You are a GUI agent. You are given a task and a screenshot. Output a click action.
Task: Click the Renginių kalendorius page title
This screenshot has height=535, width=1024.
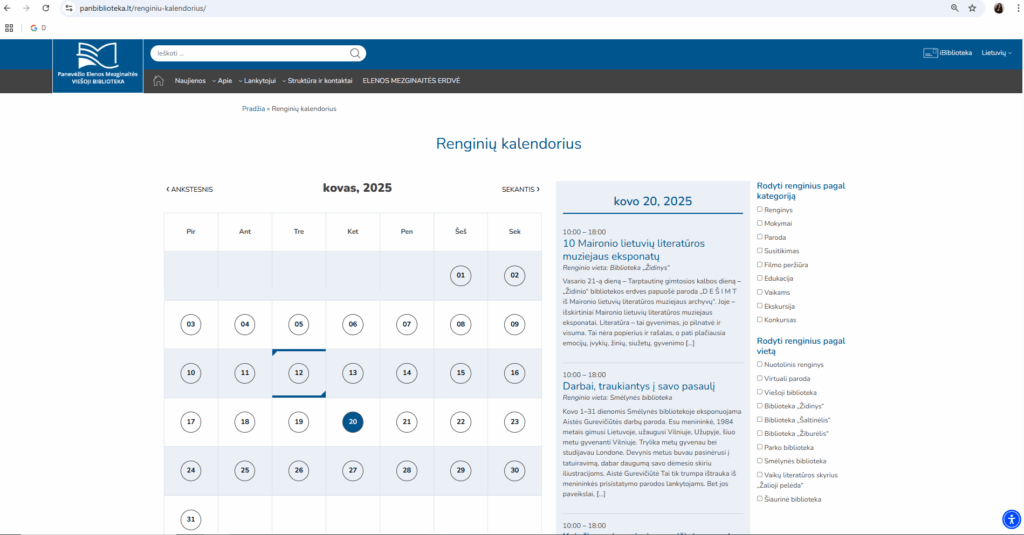point(509,144)
